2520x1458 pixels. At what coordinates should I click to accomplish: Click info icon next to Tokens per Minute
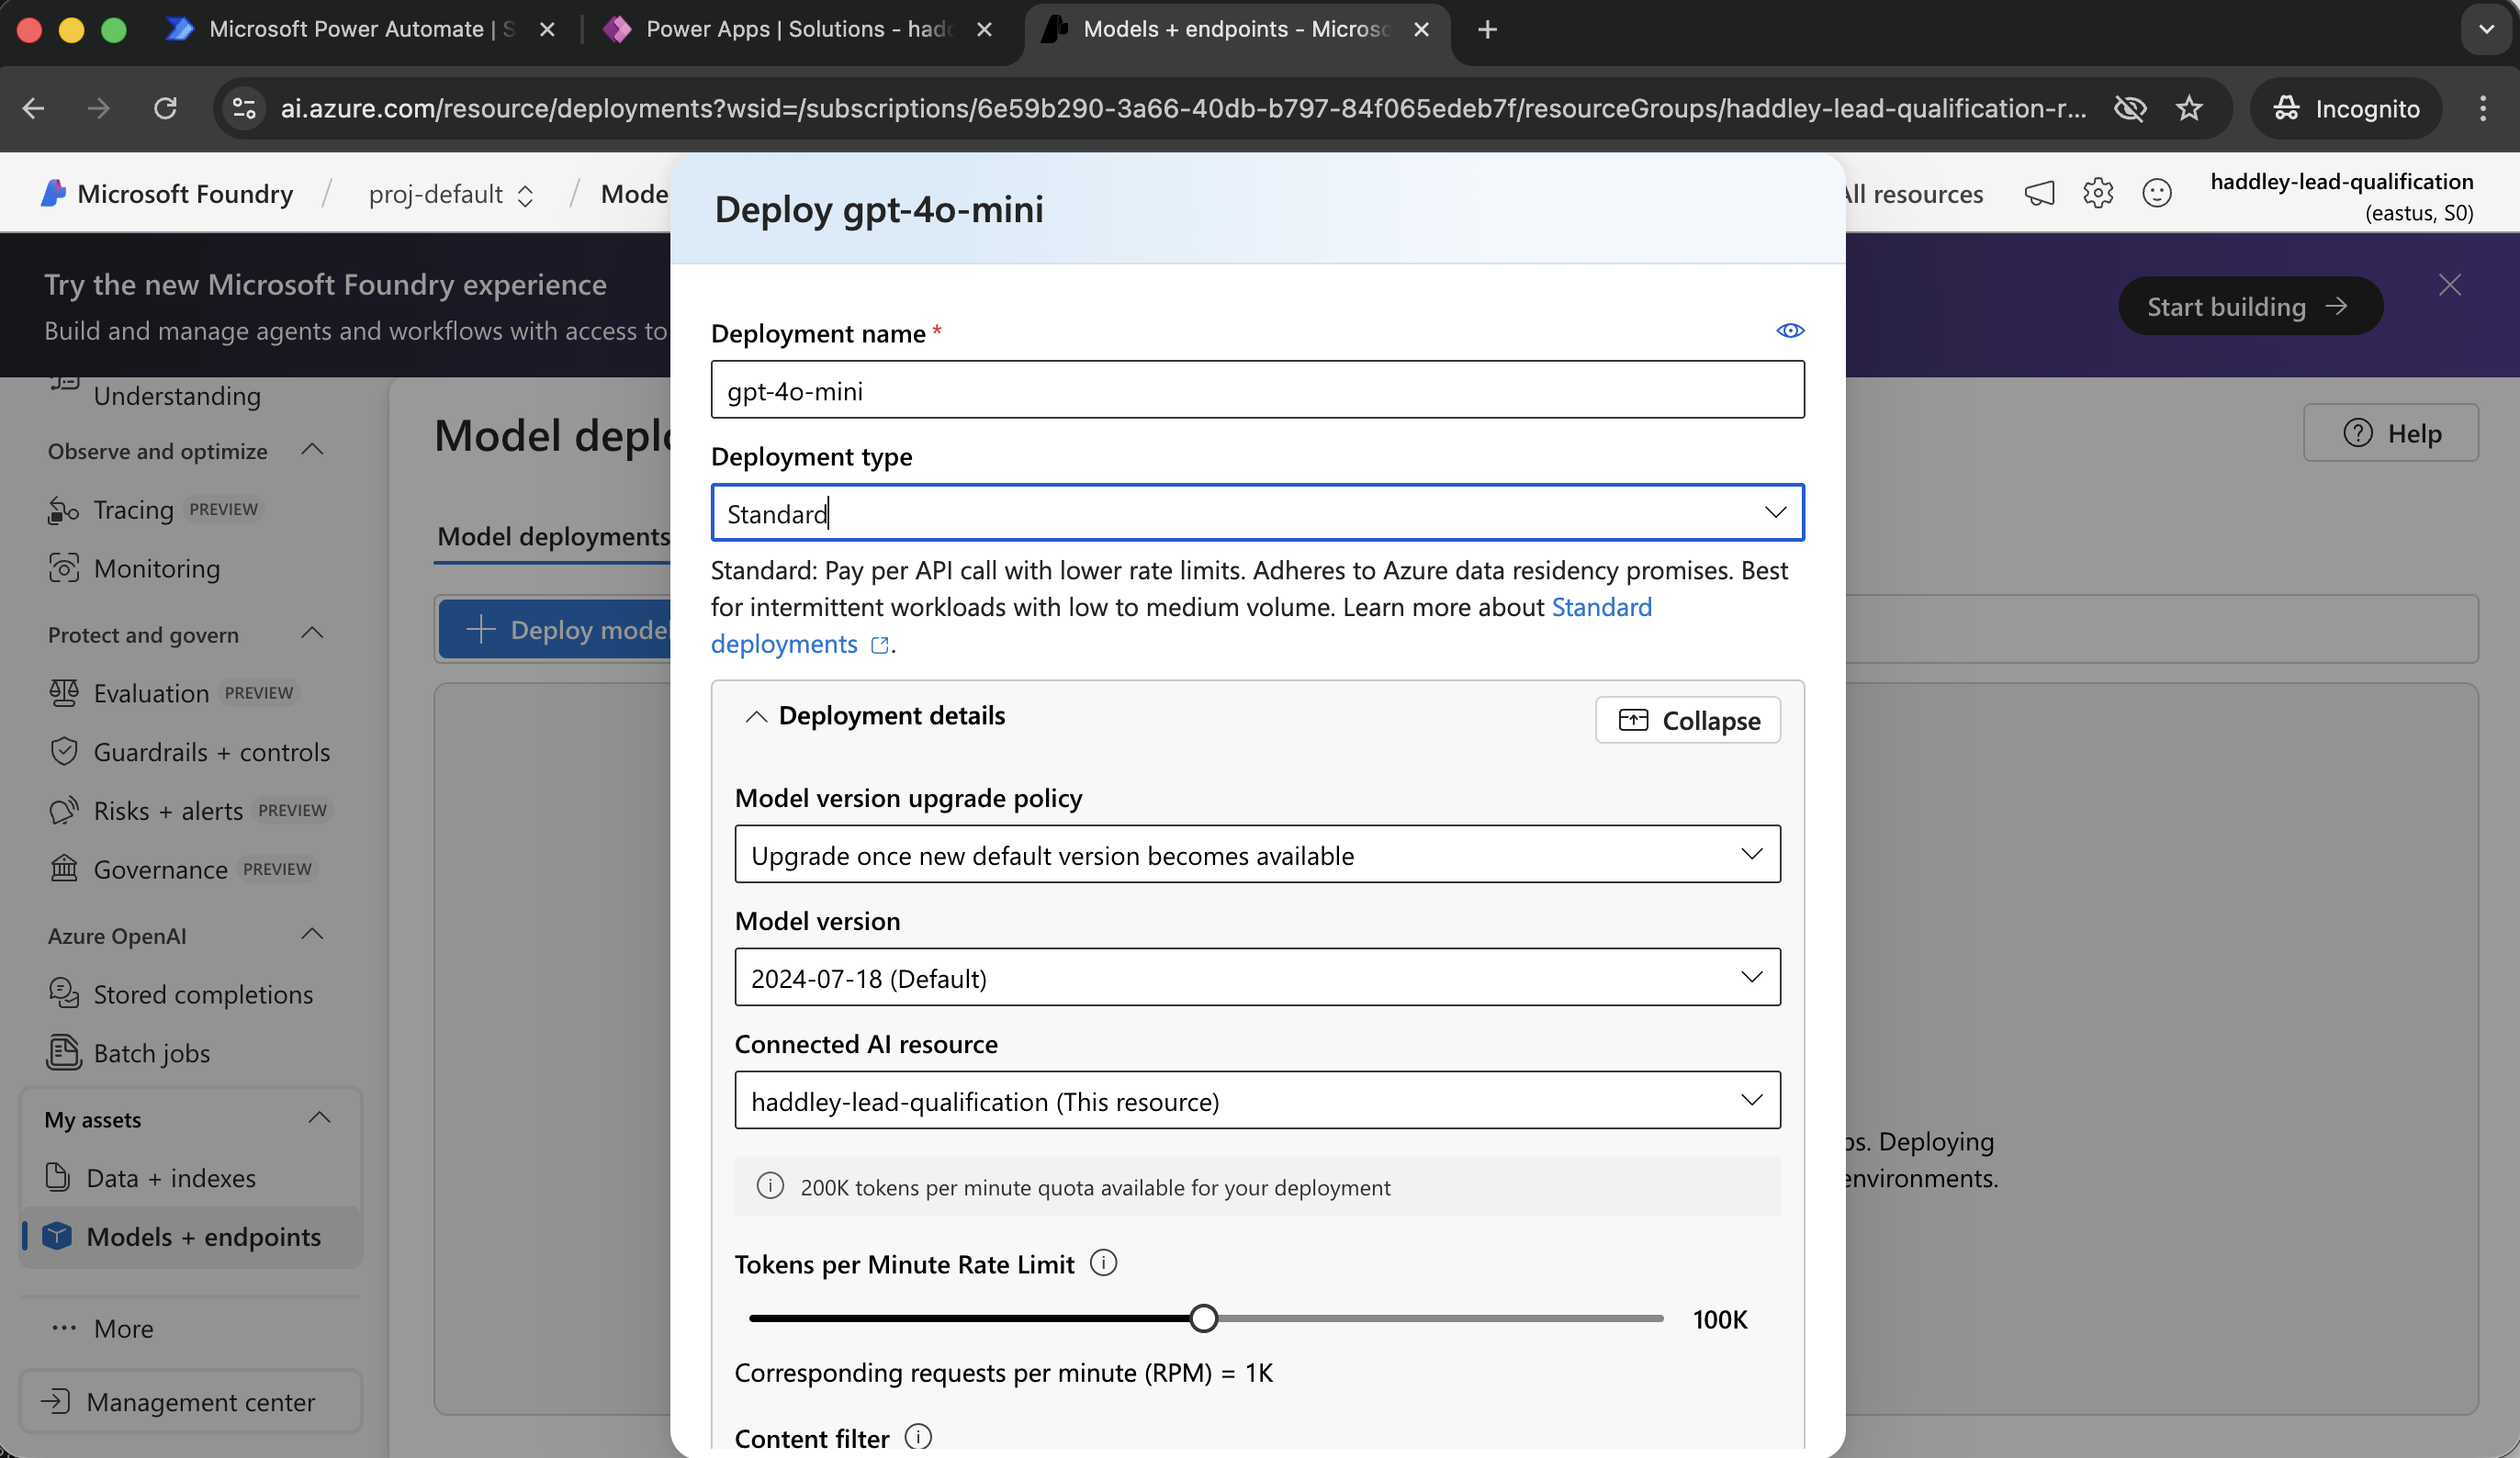tap(1103, 1263)
